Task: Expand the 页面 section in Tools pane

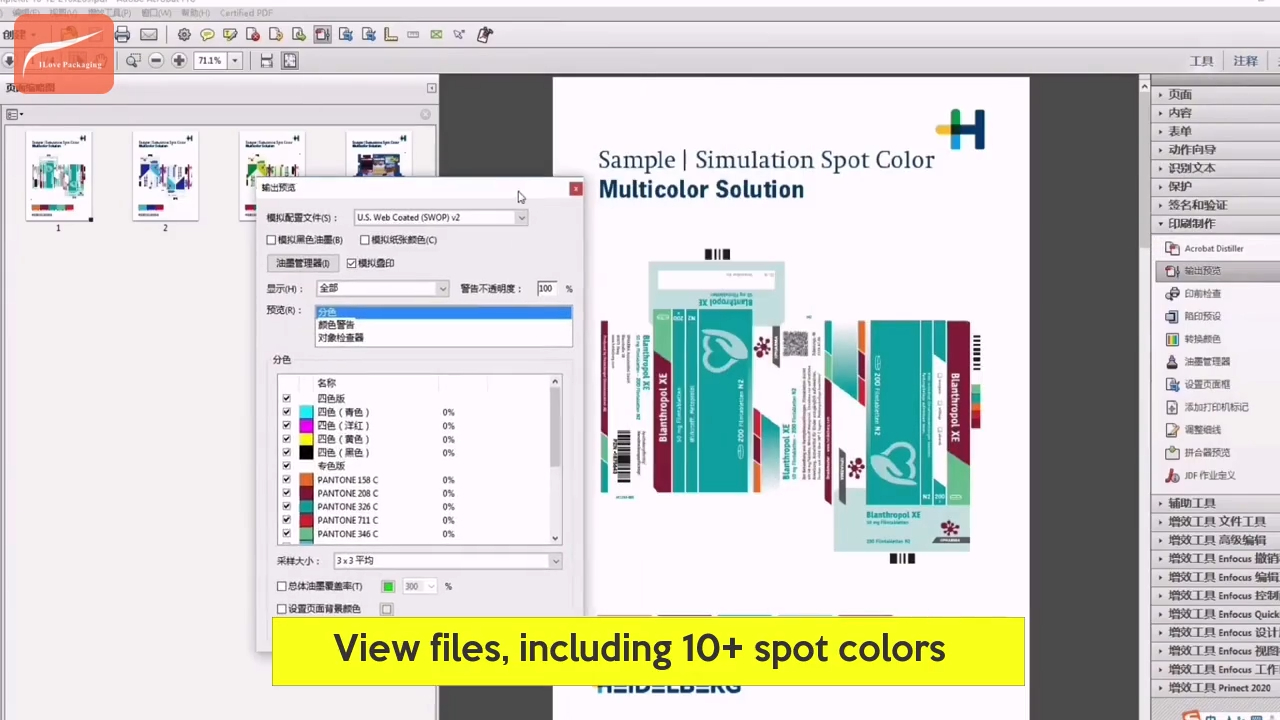Action: pos(1180,95)
